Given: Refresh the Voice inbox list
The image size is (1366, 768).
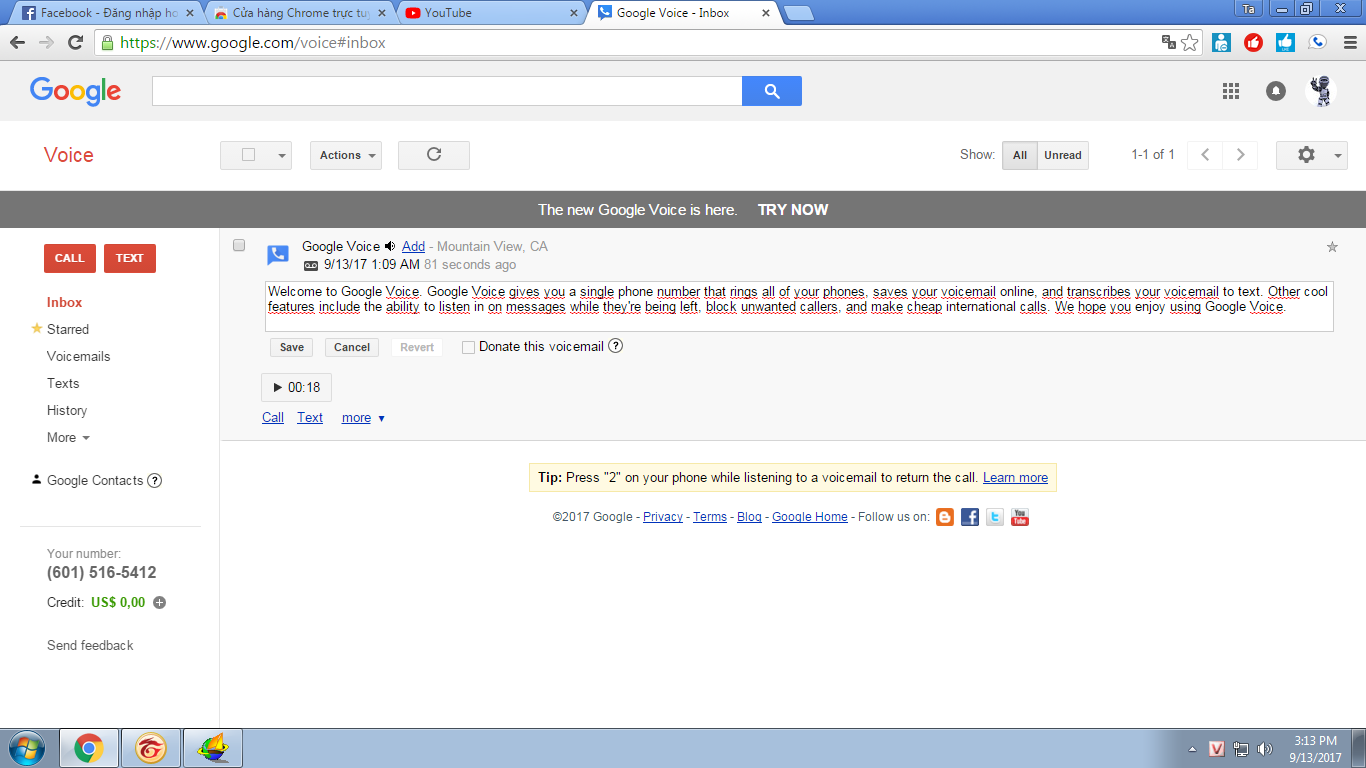Looking at the screenshot, I should point(434,155).
